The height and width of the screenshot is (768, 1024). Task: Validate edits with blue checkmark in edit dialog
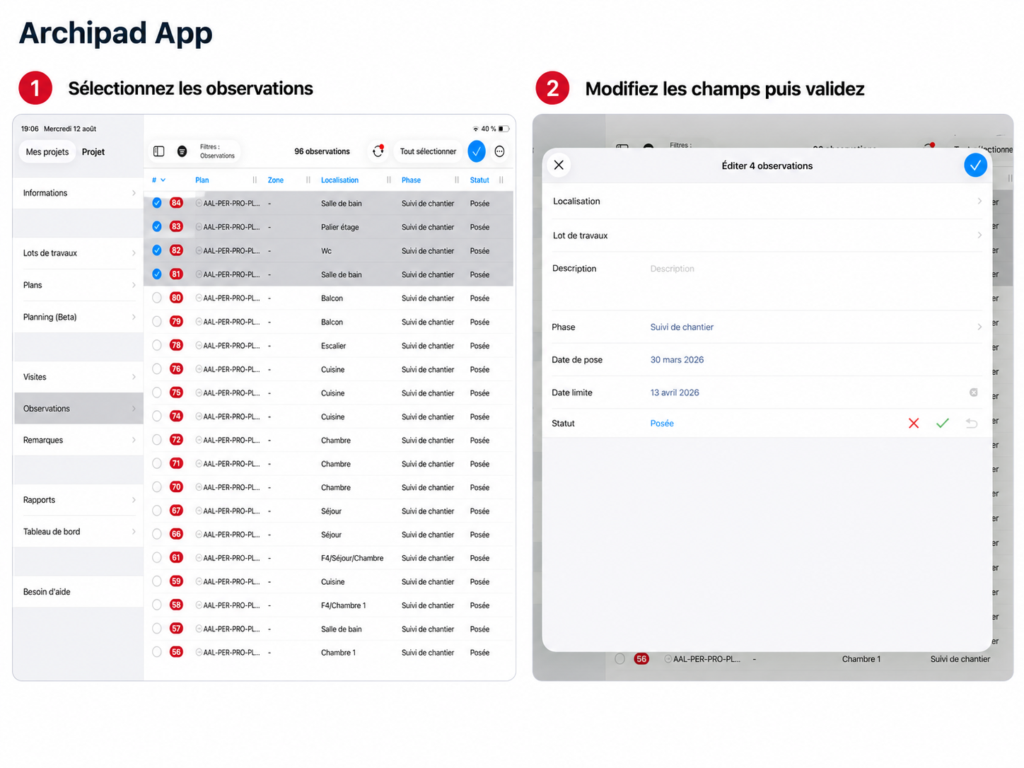tap(975, 166)
